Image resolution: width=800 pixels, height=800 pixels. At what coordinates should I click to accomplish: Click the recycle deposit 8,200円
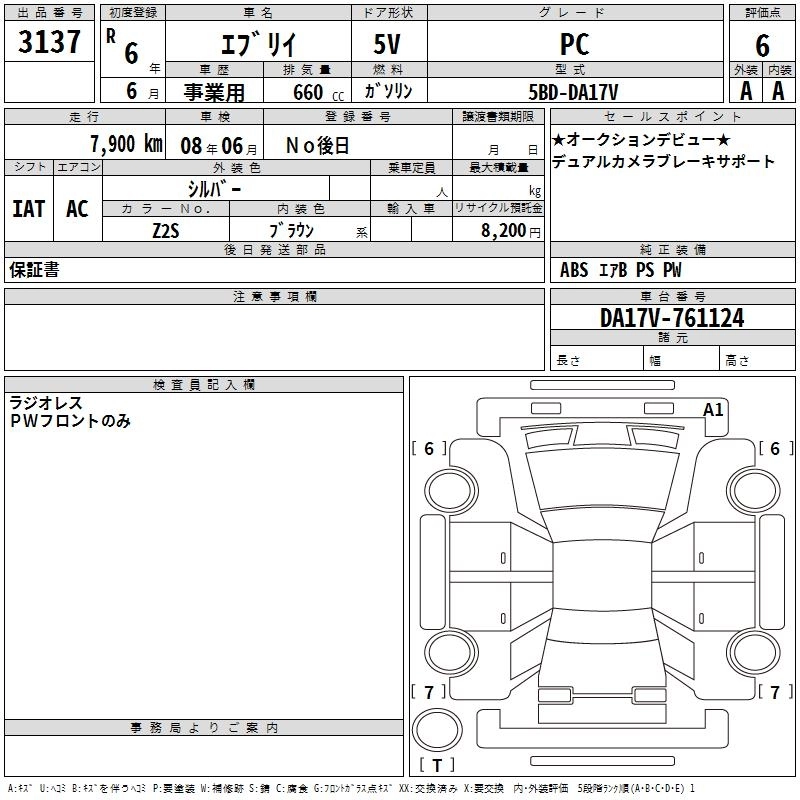pyautogui.click(x=511, y=231)
